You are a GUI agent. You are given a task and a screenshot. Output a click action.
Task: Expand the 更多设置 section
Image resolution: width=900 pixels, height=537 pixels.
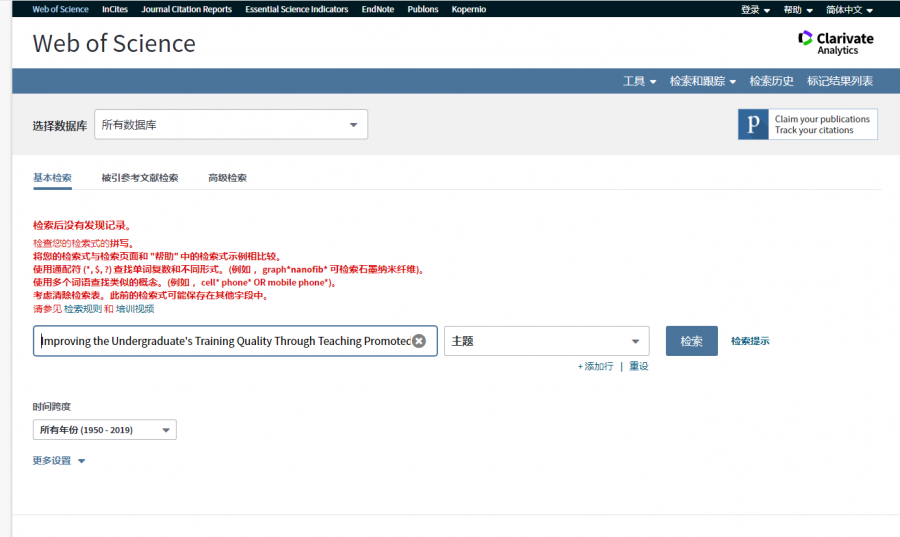coord(59,460)
